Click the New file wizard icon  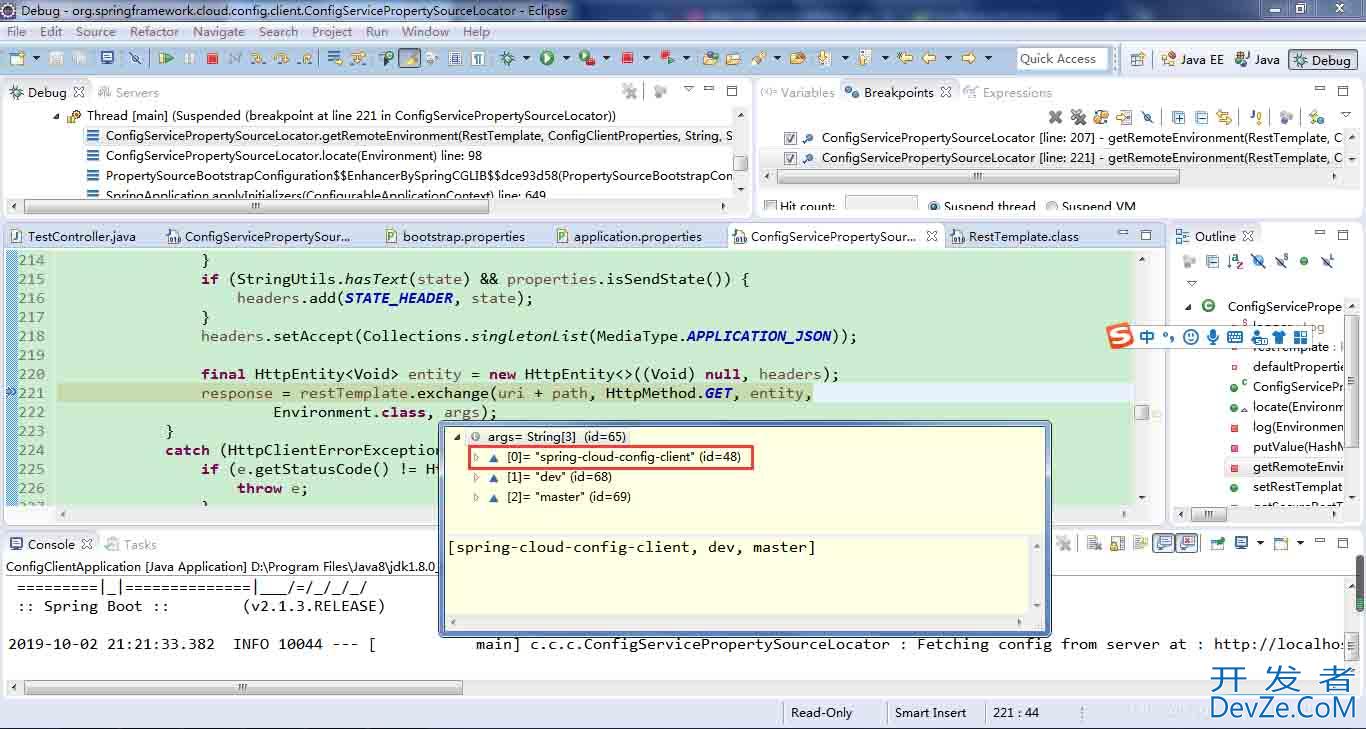pyautogui.click(x=17, y=58)
